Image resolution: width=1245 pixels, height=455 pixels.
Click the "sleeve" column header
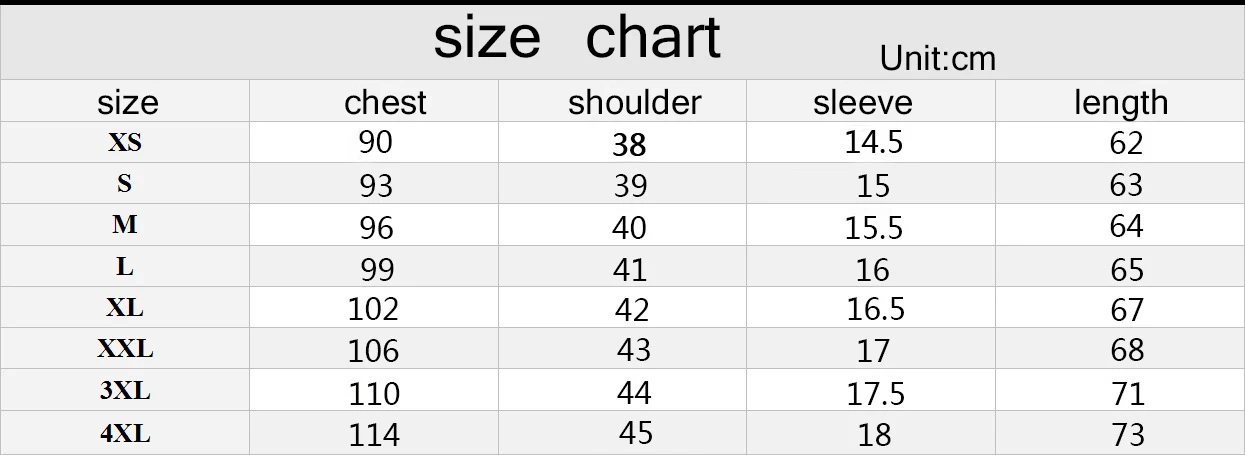(x=863, y=102)
